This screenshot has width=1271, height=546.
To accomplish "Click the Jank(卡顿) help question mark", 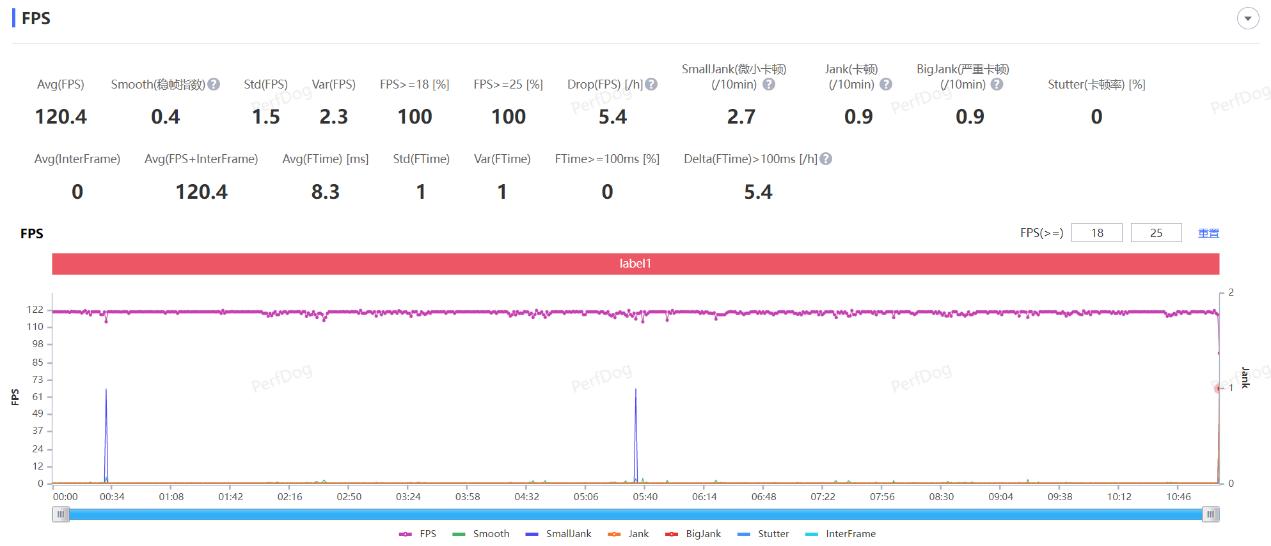I will pyautogui.click(x=886, y=85).
